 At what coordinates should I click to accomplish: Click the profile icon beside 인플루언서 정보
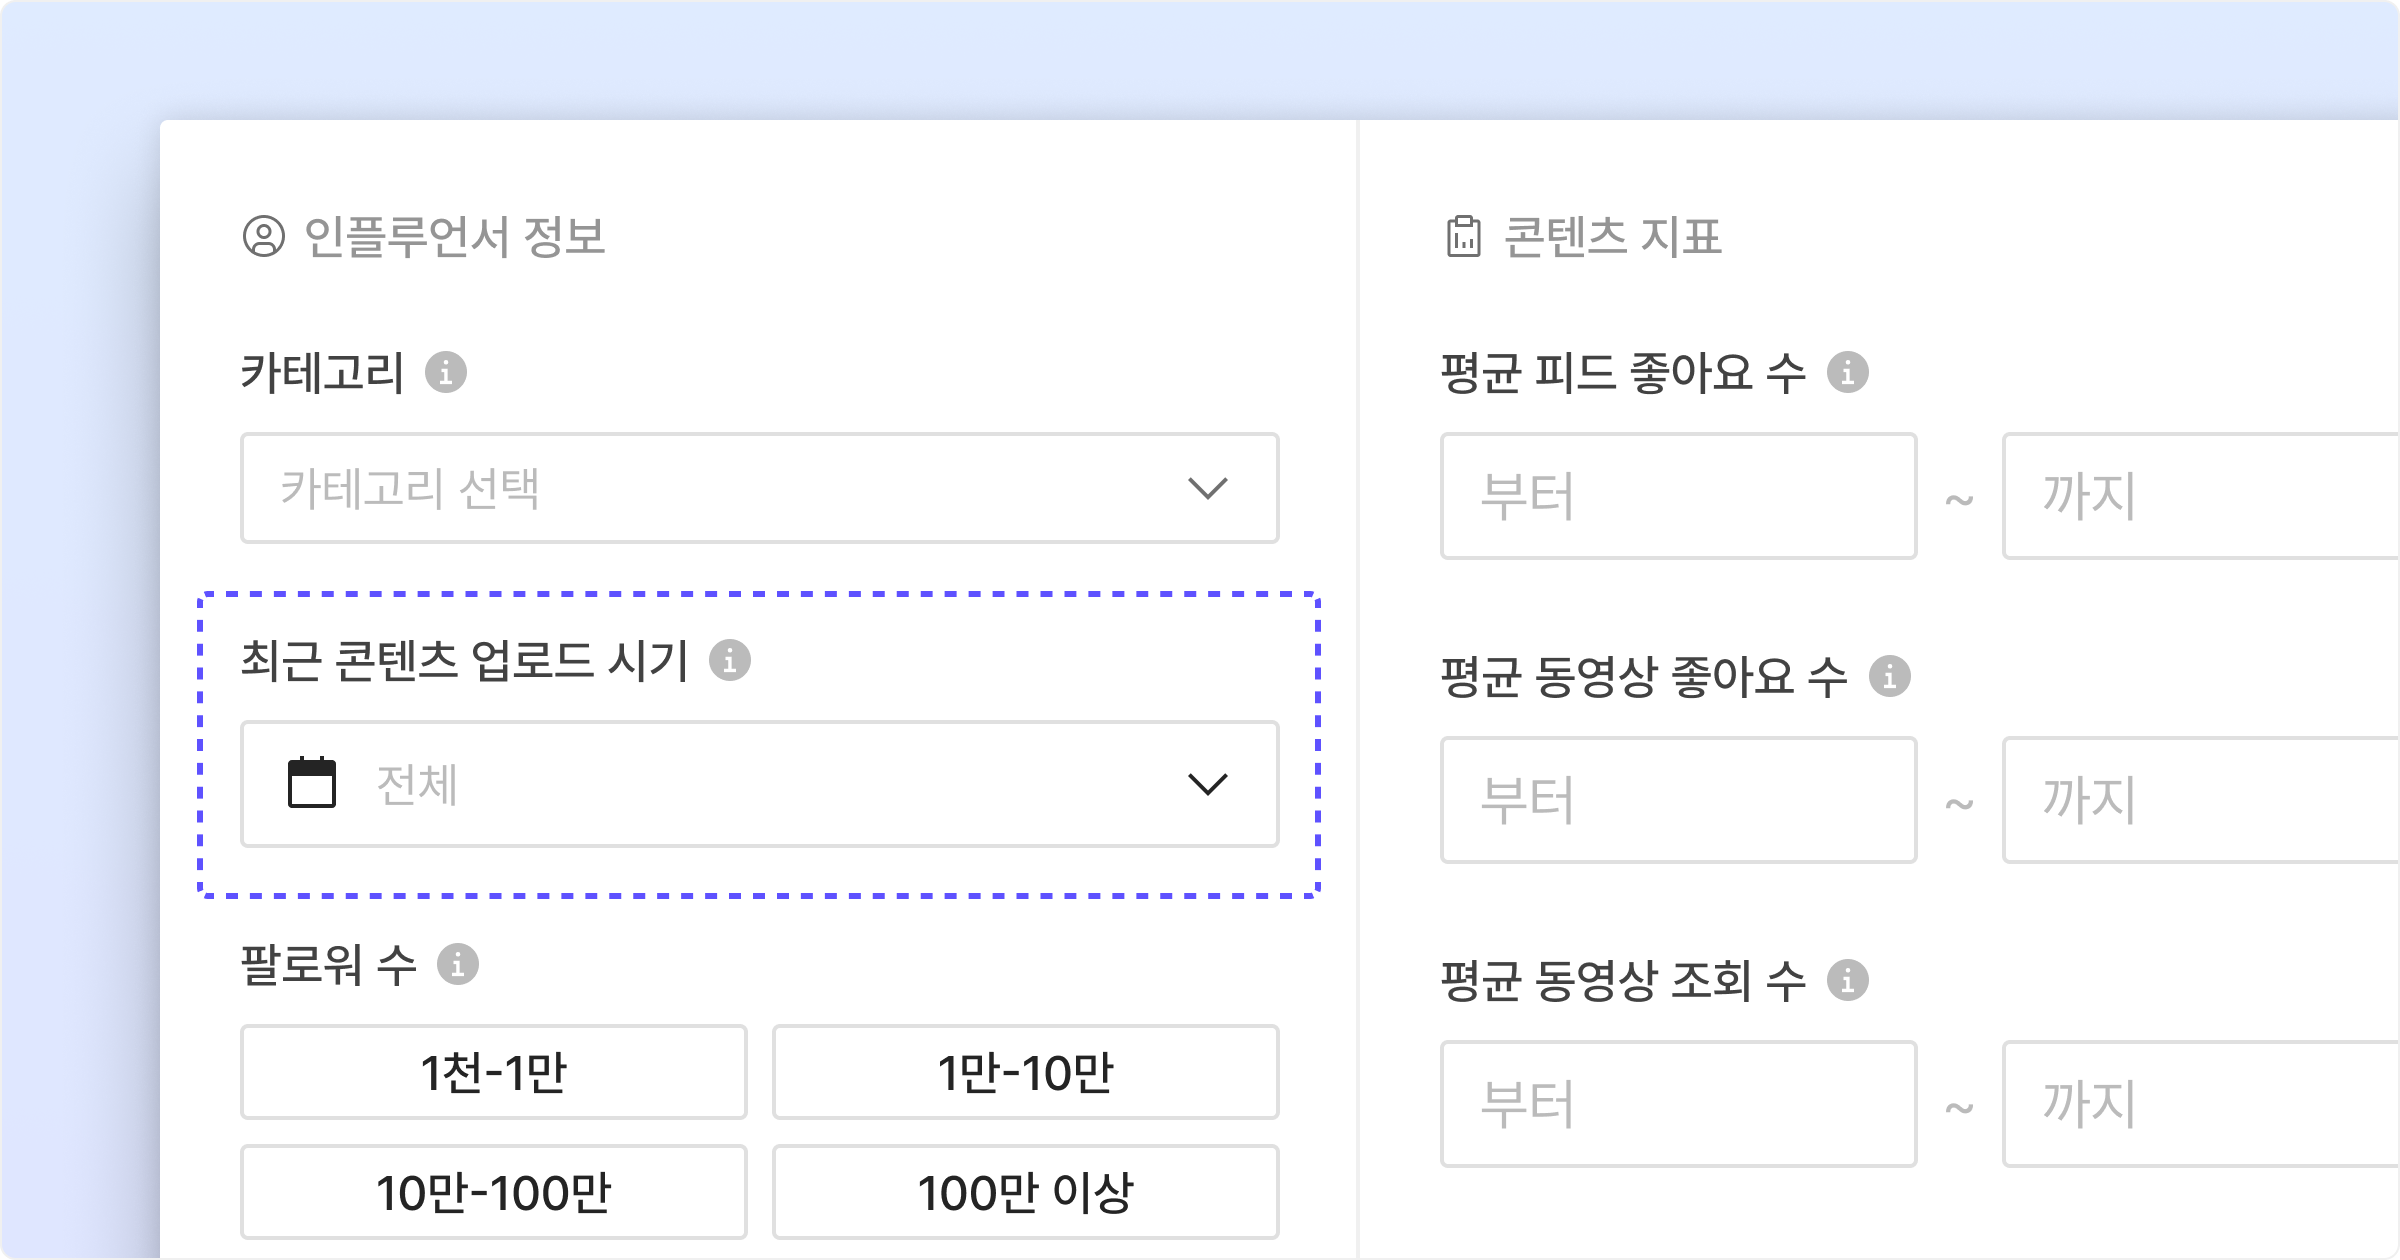(264, 237)
